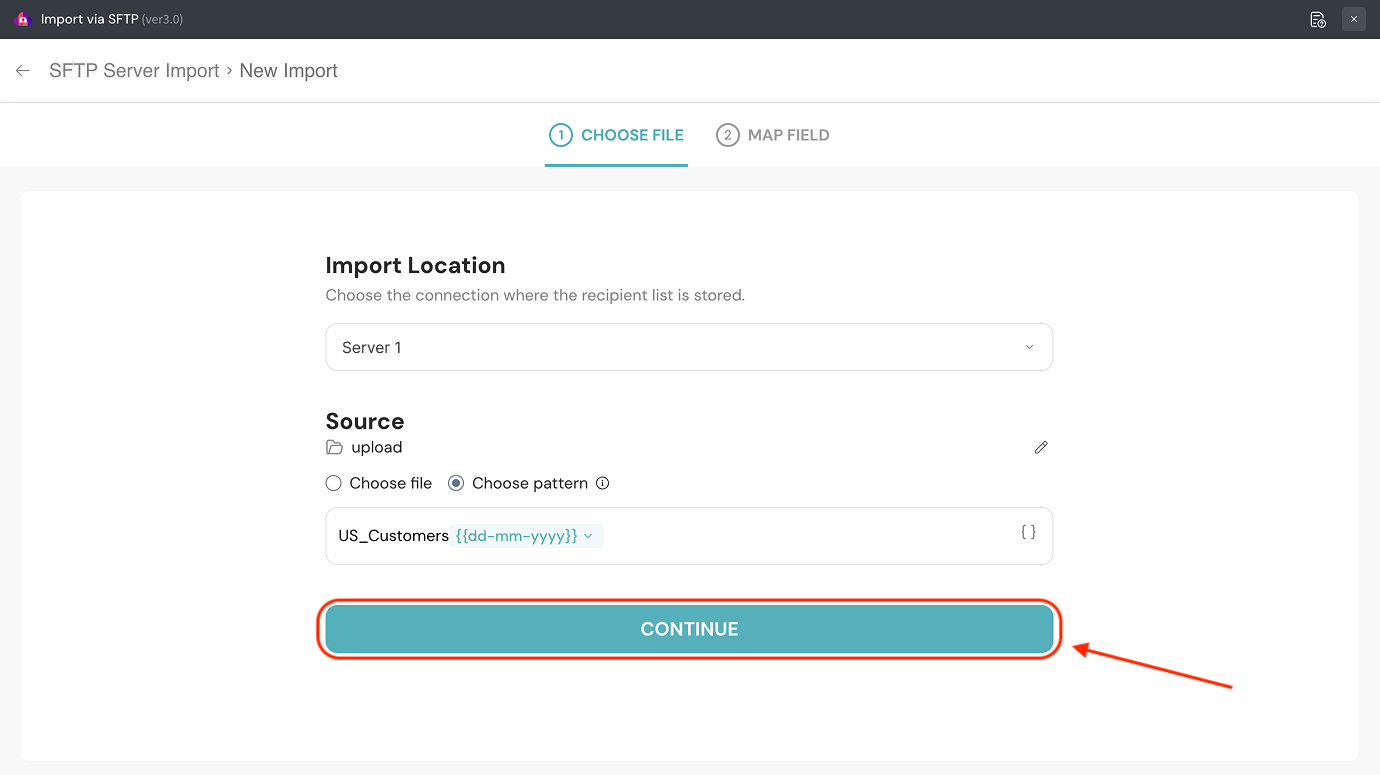Open the Server 1 import location dropdown
The width and height of the screenshot is (1380, 775).
point(689,347)
